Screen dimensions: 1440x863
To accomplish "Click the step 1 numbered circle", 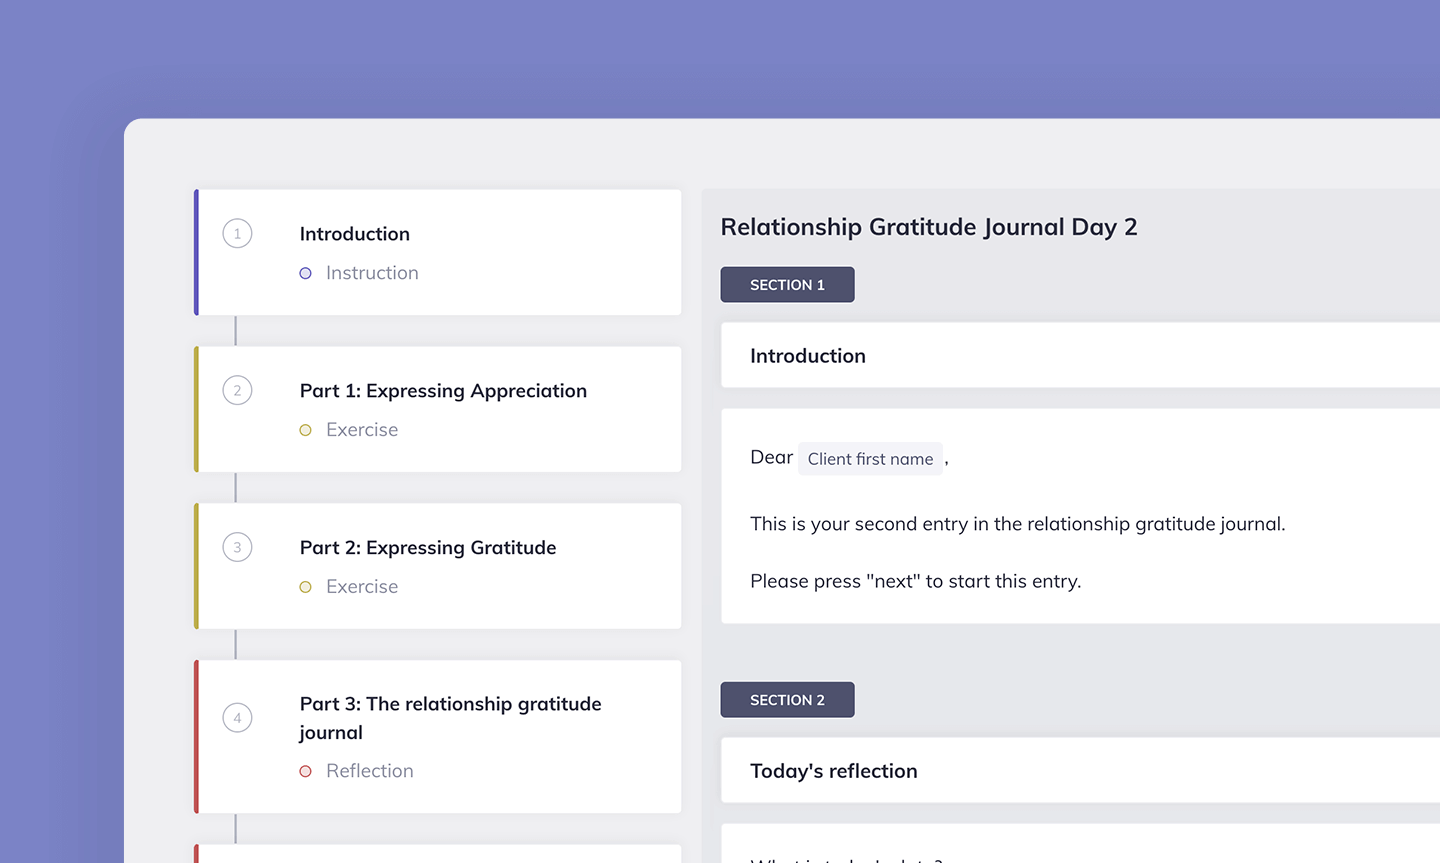I will 237,233.
